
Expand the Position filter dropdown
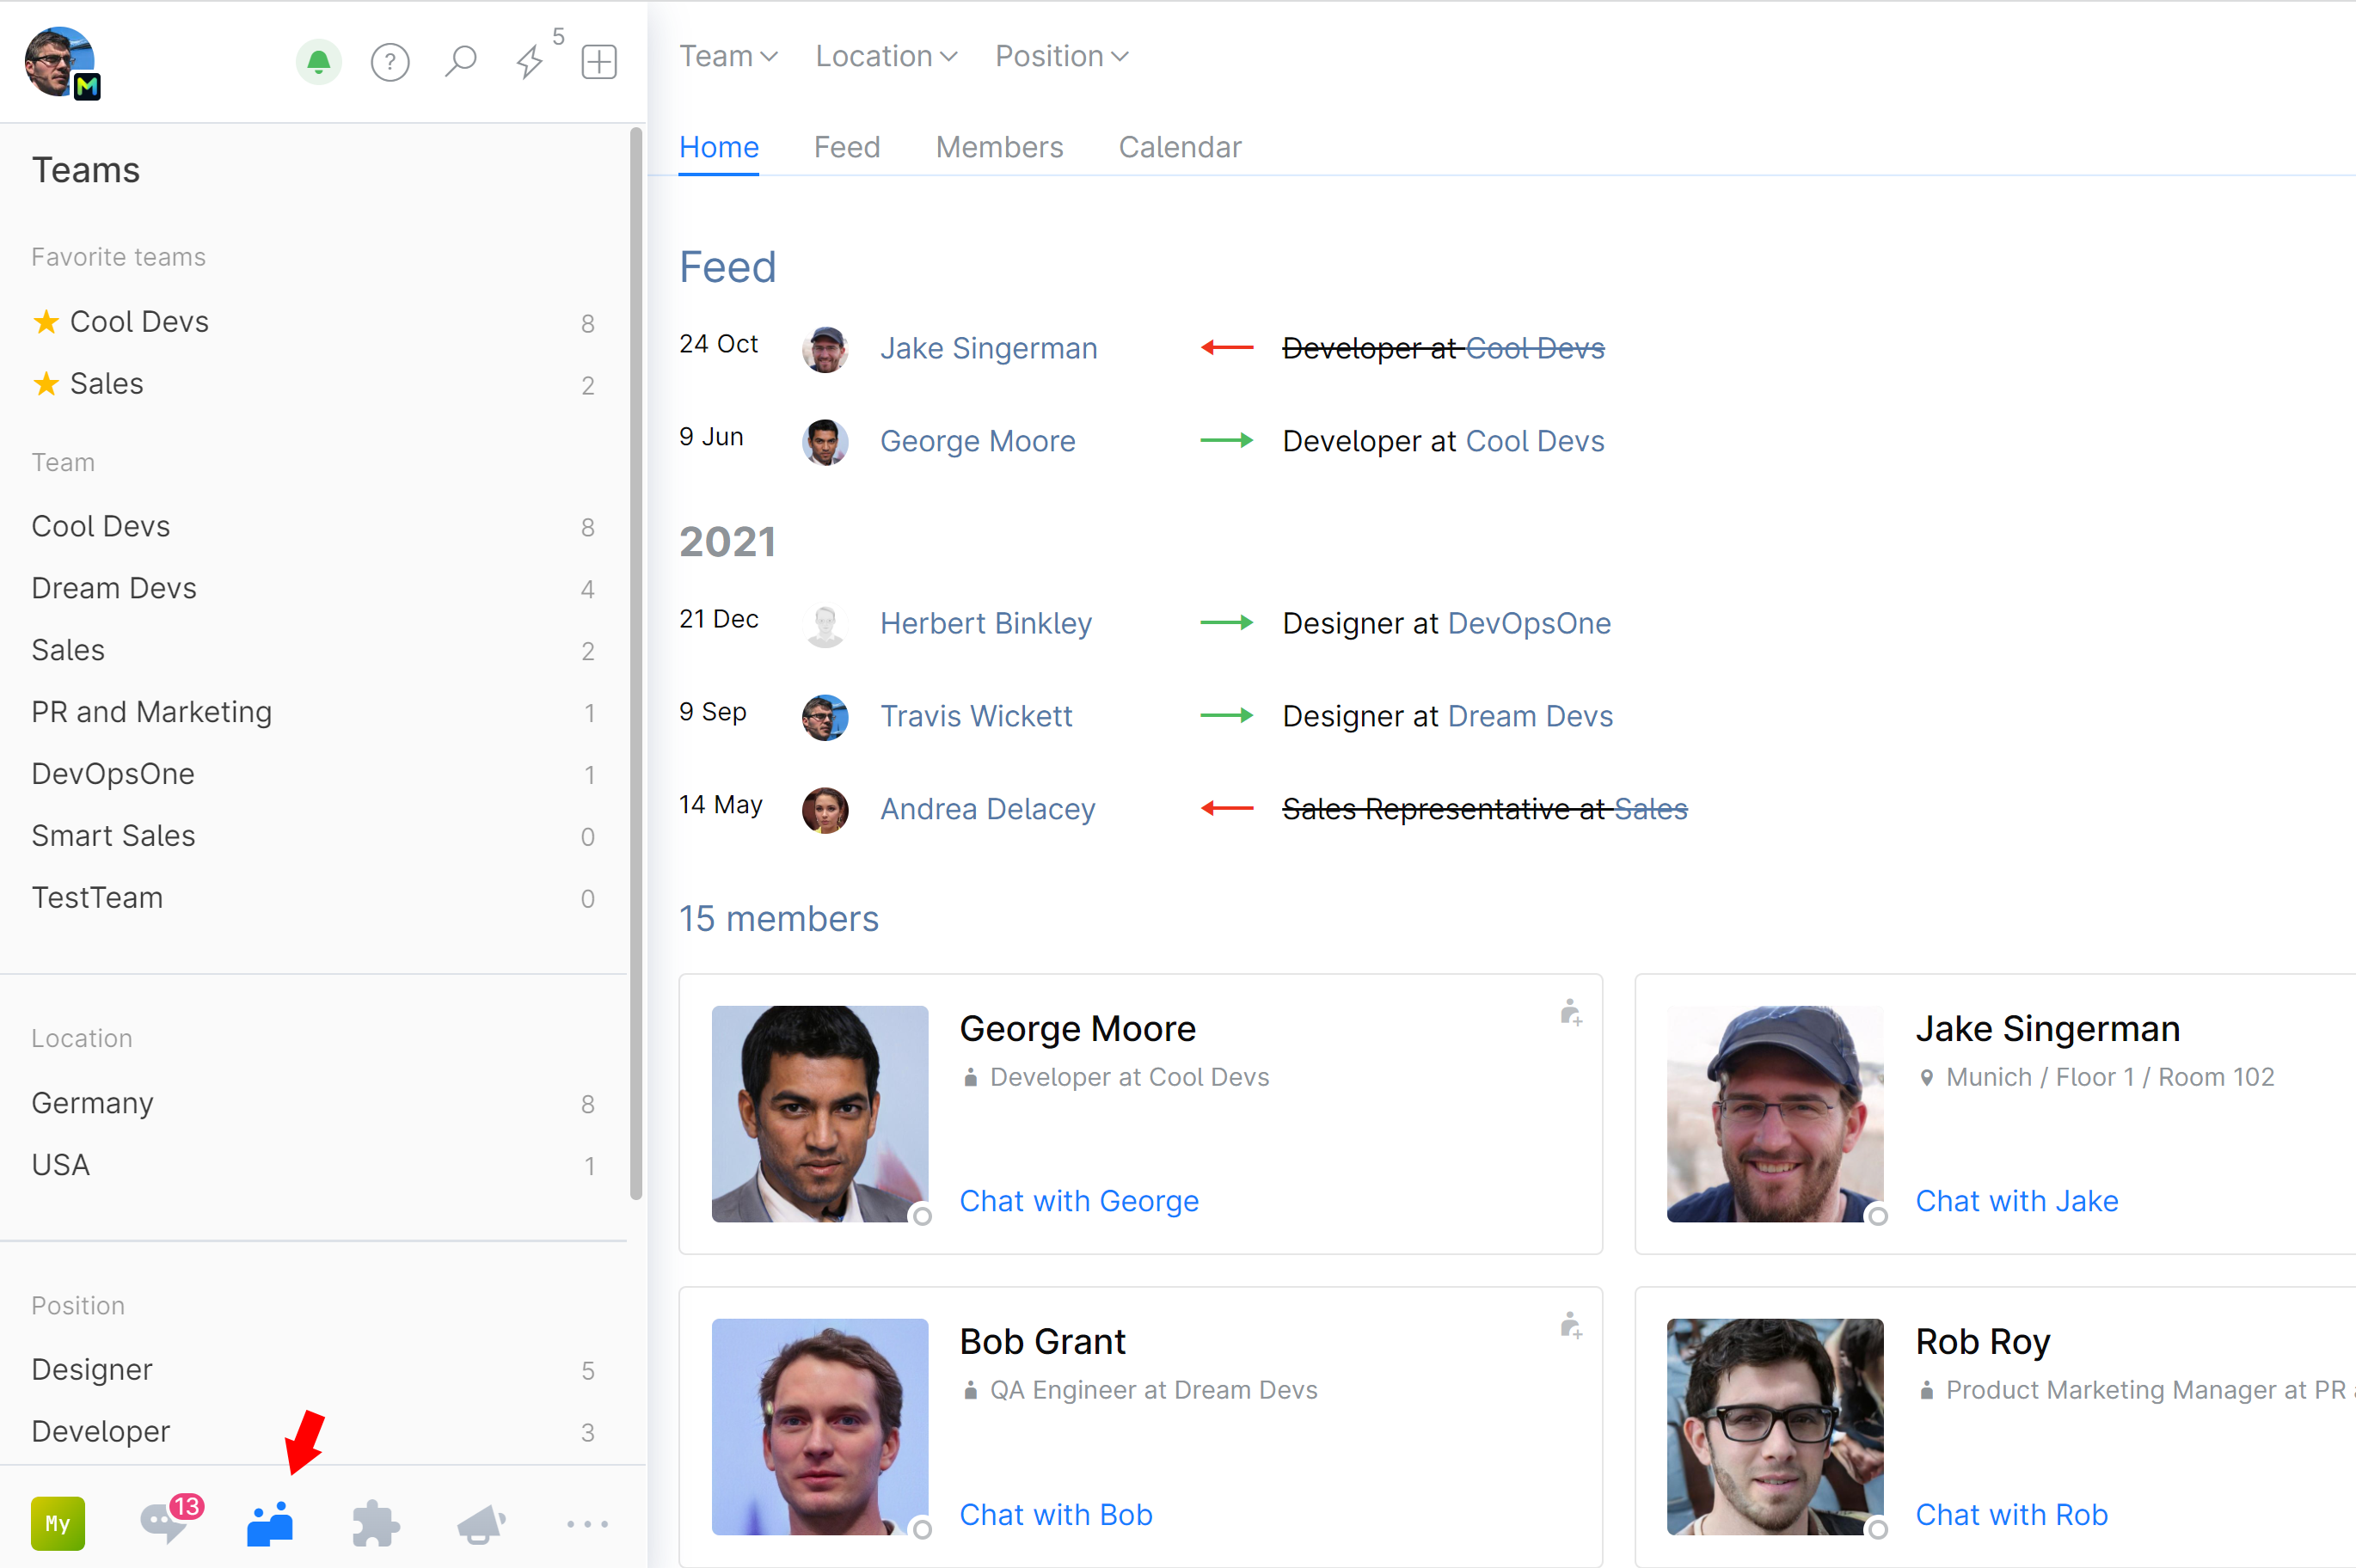(x=1061, y=56)
